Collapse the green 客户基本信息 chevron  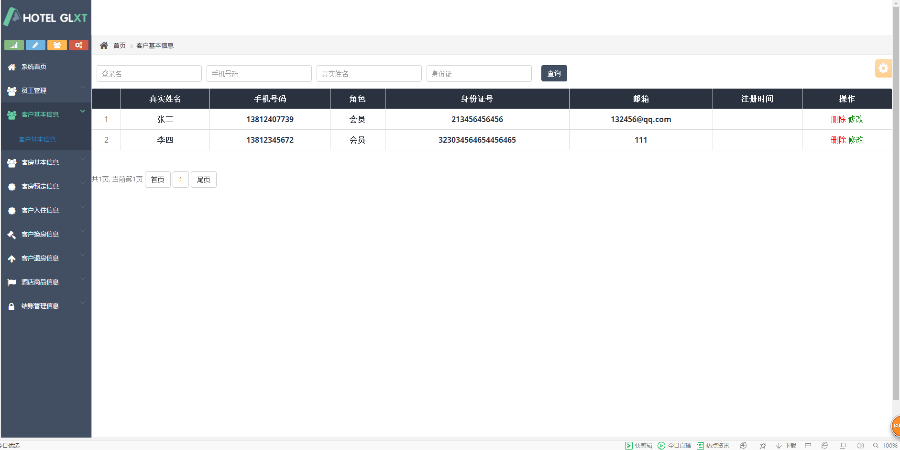coord(83,111)
